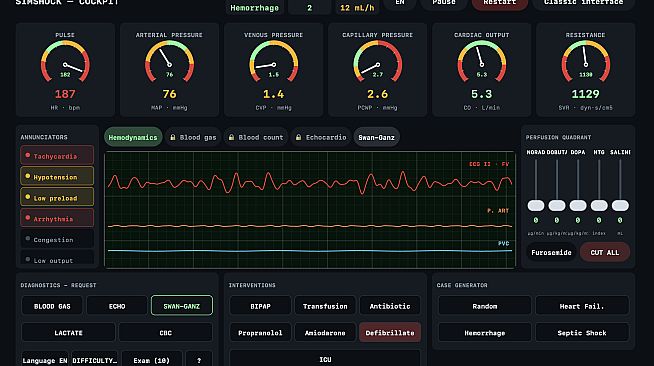Open the locked Blood gas tab
This screenshot has width=654, height=366.
pos(193,137)
